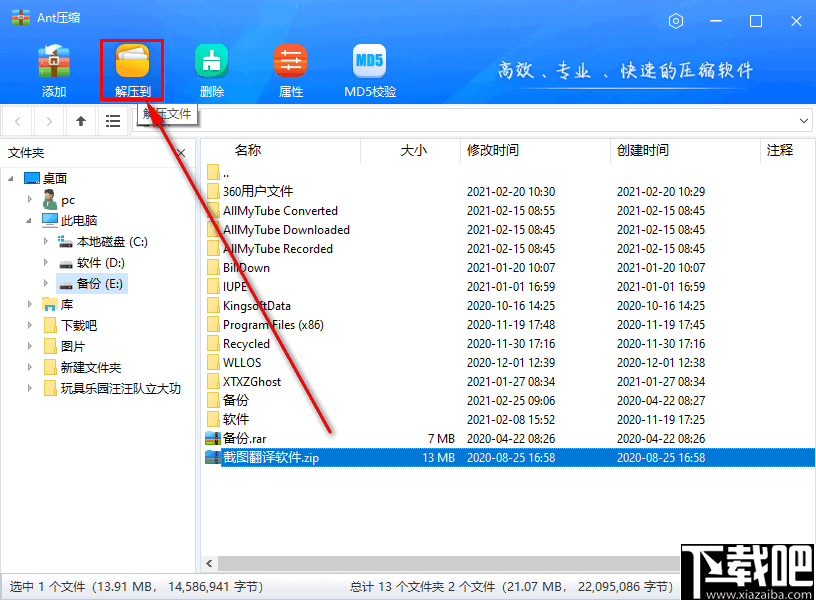Select 新建文件夹 in the folder tree

[x=82, y=367]
